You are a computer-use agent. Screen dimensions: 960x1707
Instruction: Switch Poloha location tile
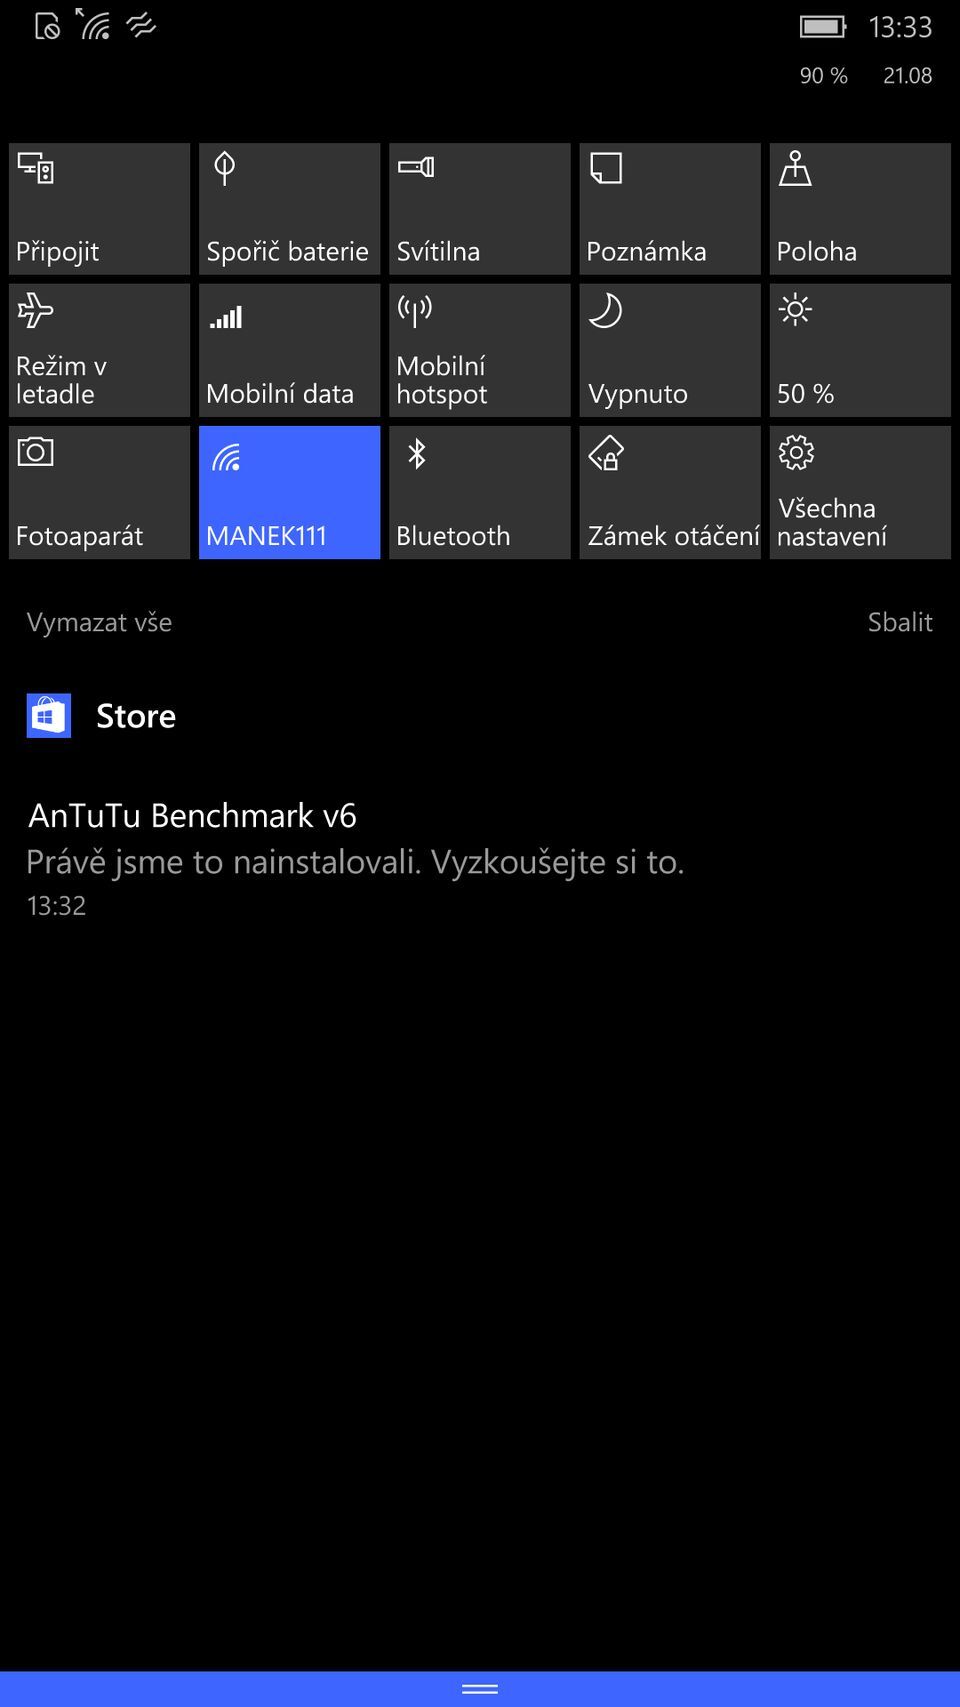tap(859, 209)
